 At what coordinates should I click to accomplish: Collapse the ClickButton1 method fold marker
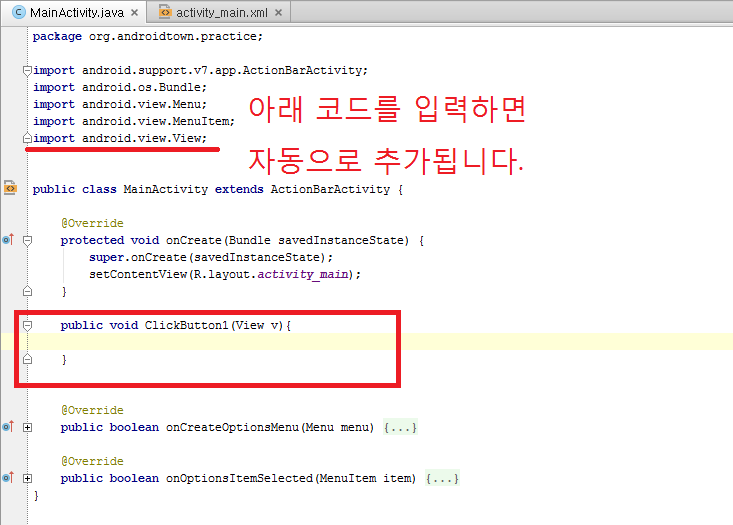[28, 326]
